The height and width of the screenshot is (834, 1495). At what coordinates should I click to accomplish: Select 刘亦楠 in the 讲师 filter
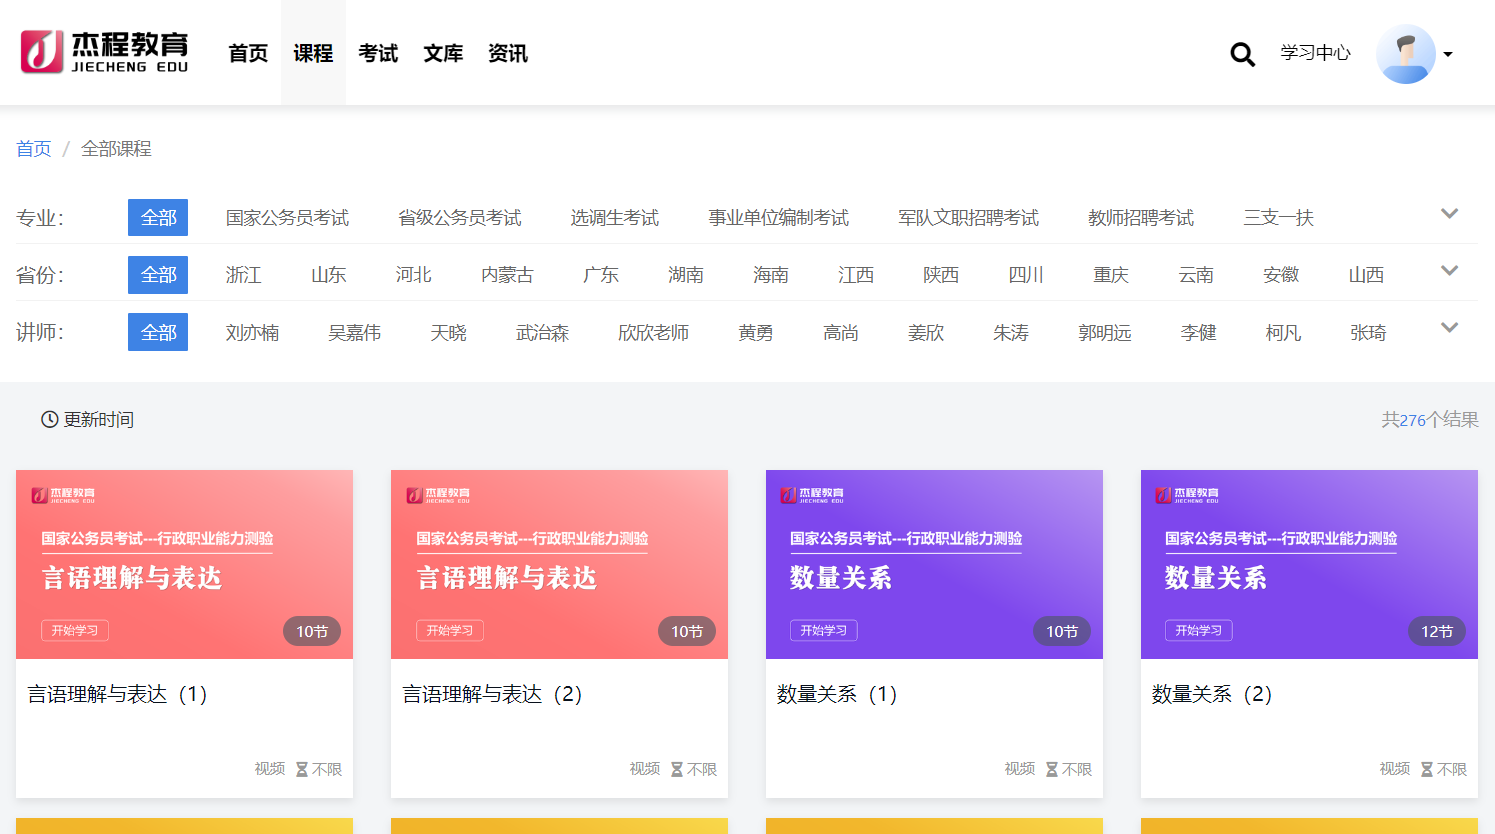(x=252, y=333)
